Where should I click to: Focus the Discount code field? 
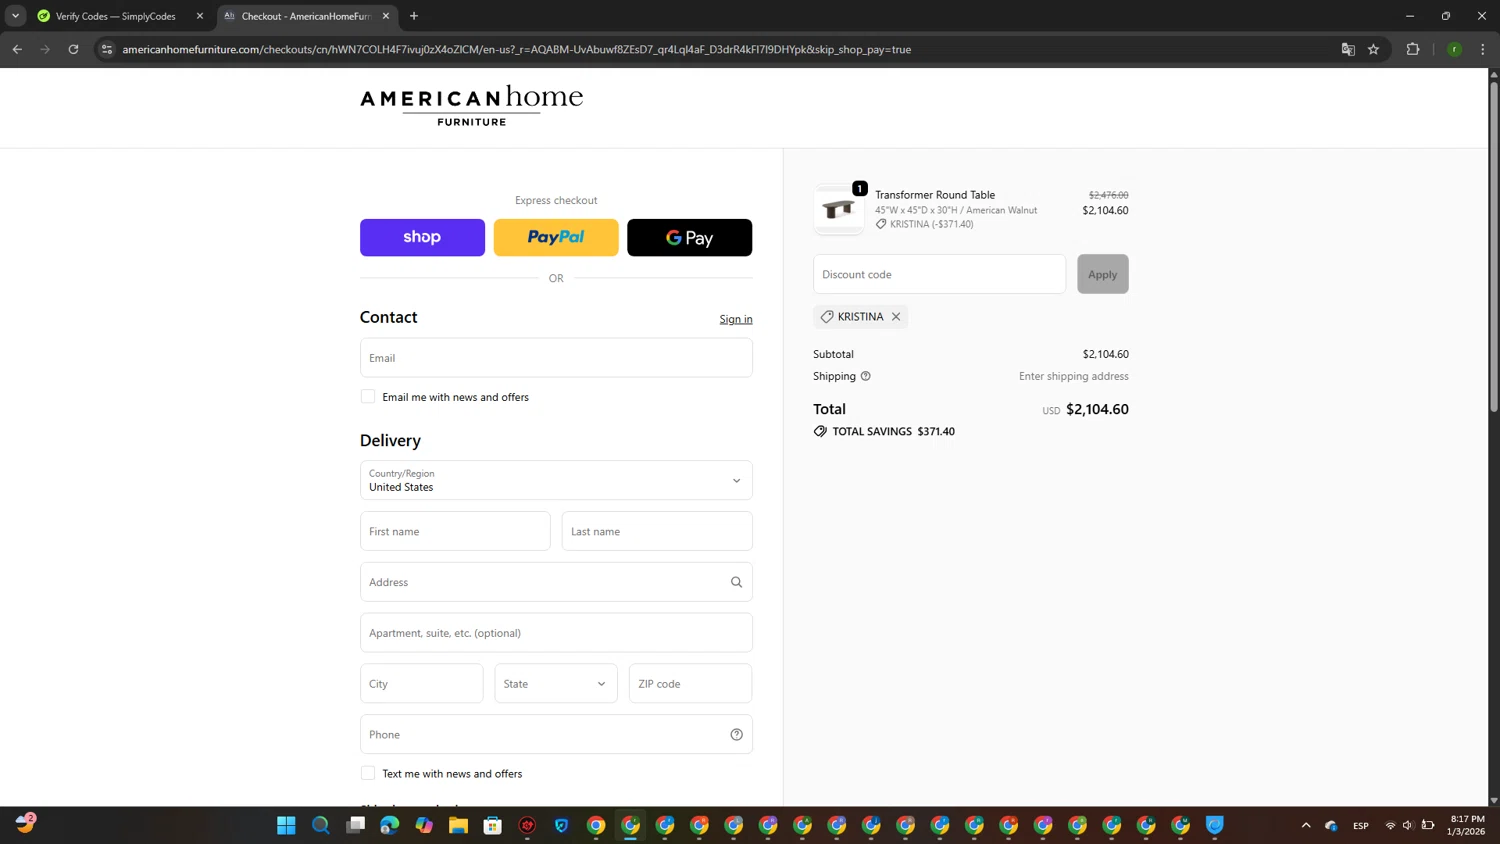pos(939,274)
